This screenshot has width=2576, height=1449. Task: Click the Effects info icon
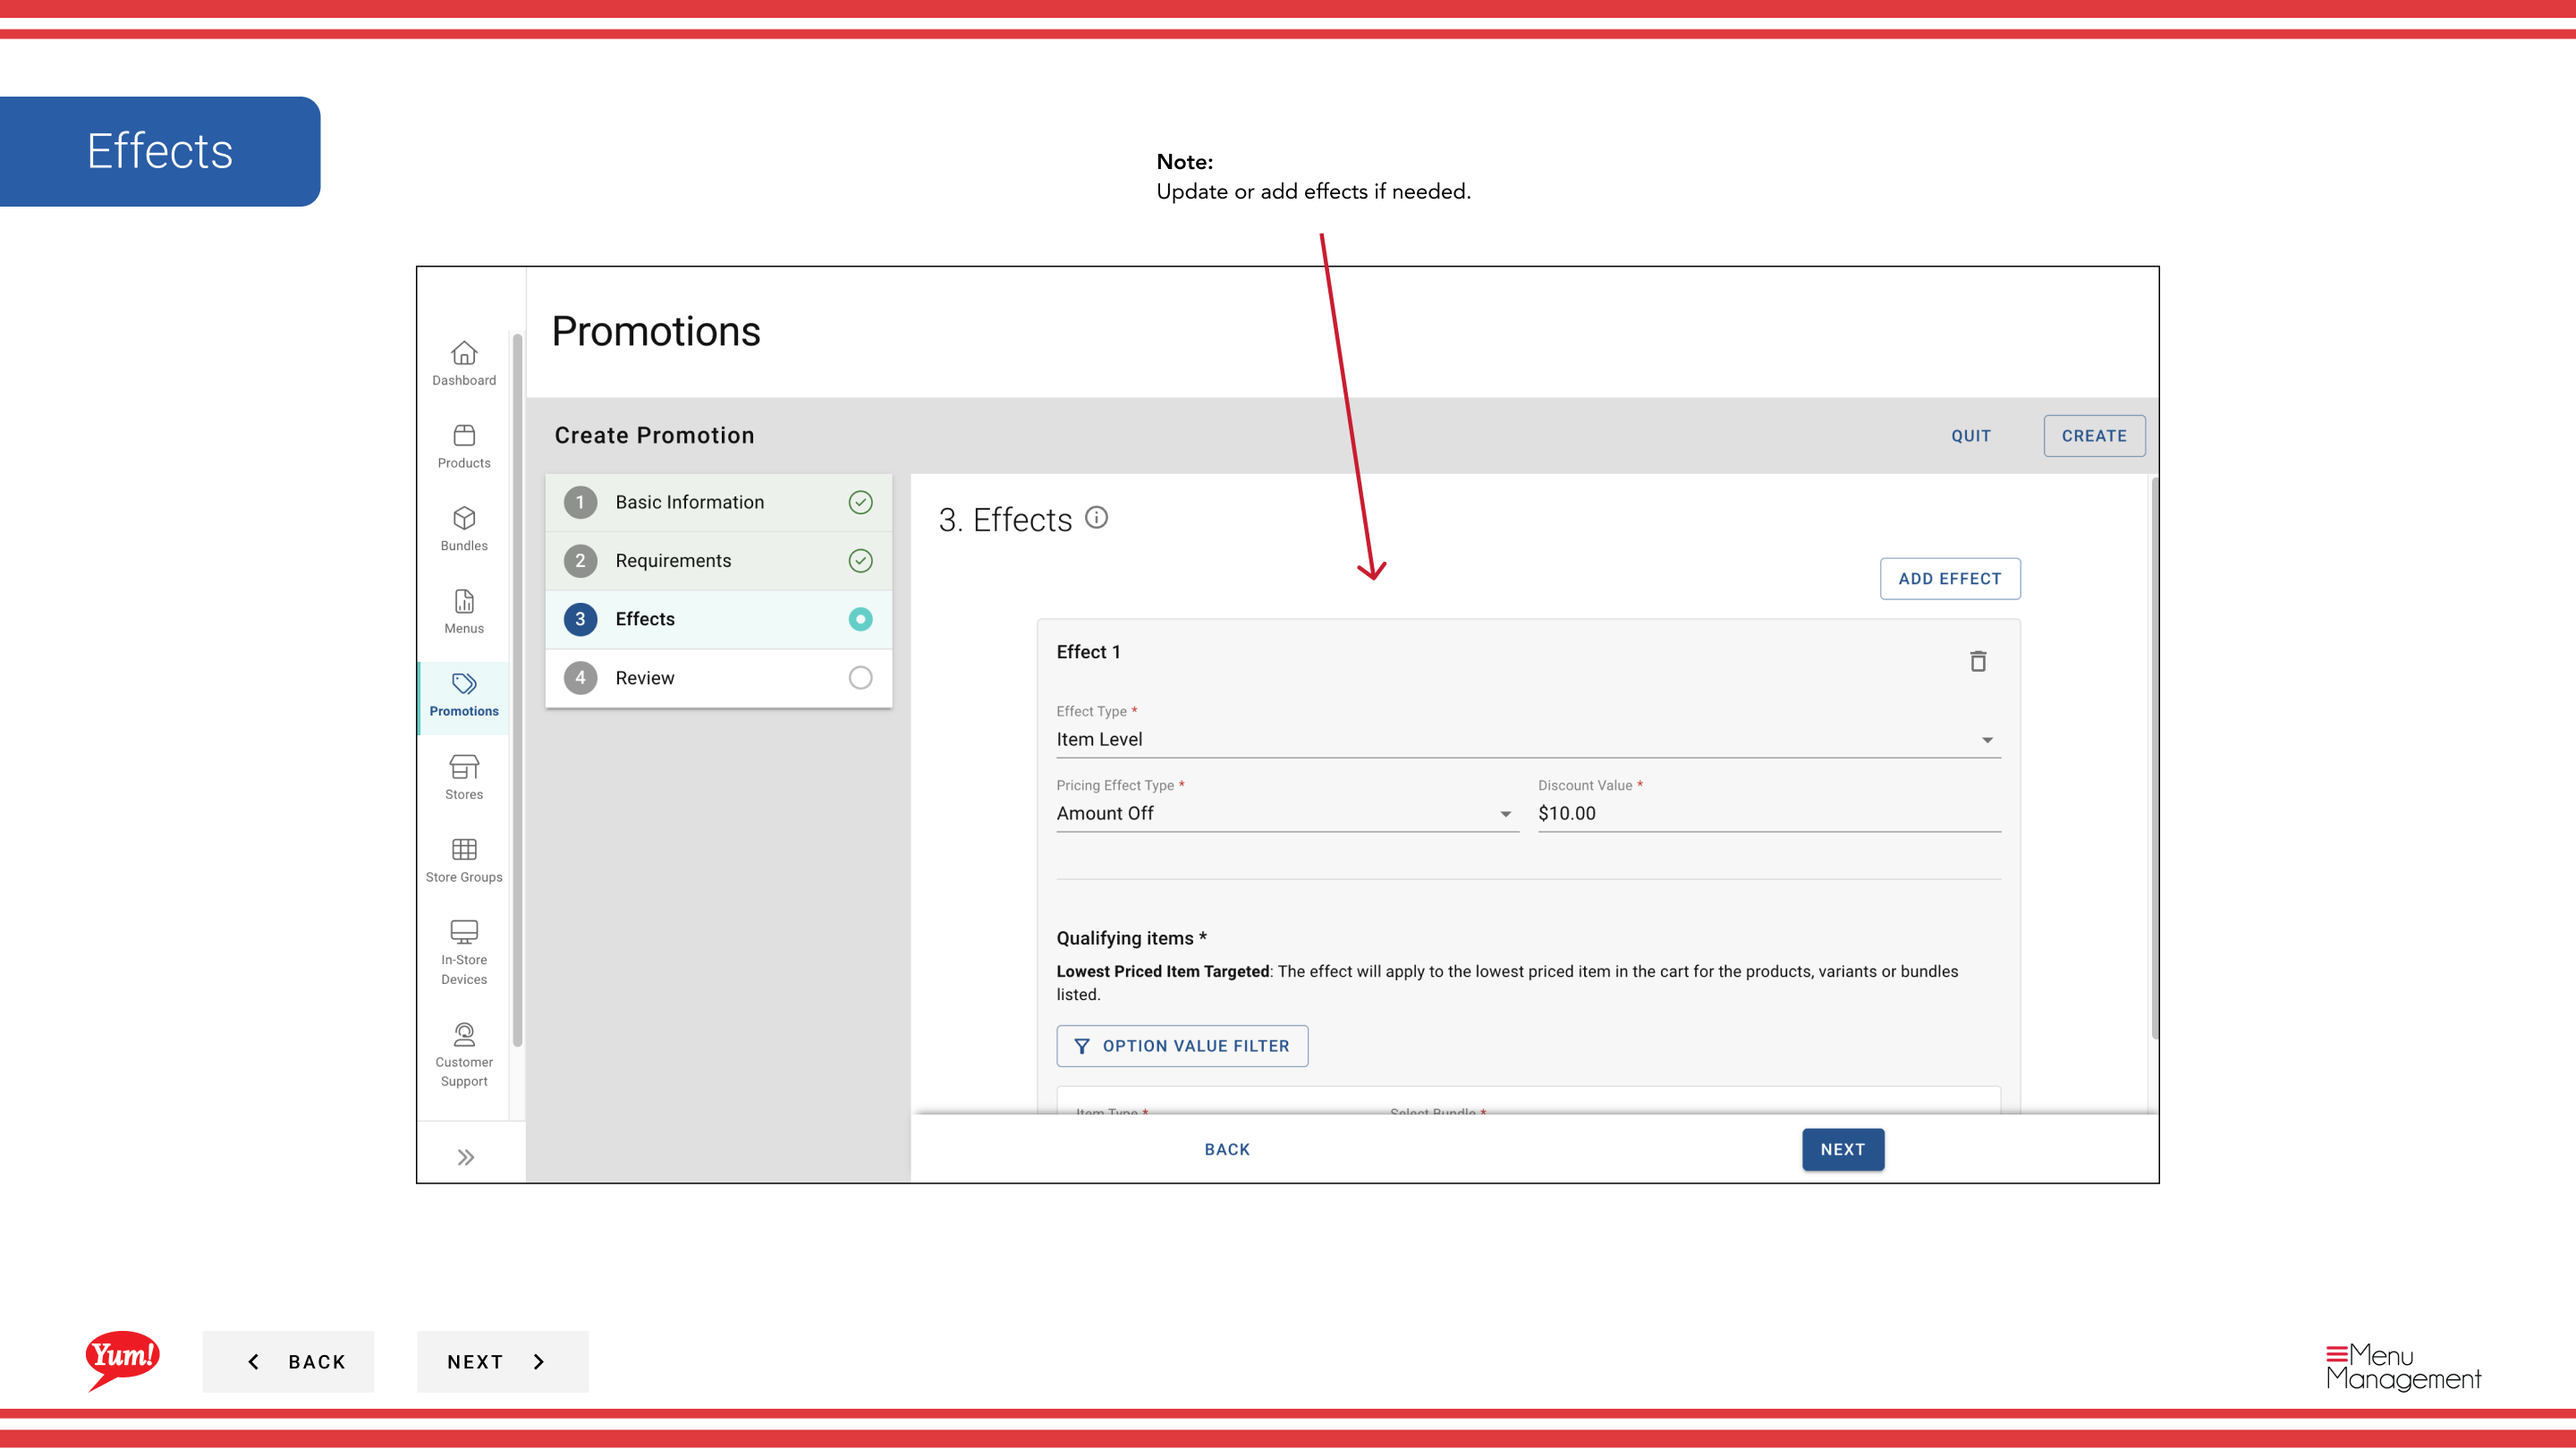point(1097,517)
